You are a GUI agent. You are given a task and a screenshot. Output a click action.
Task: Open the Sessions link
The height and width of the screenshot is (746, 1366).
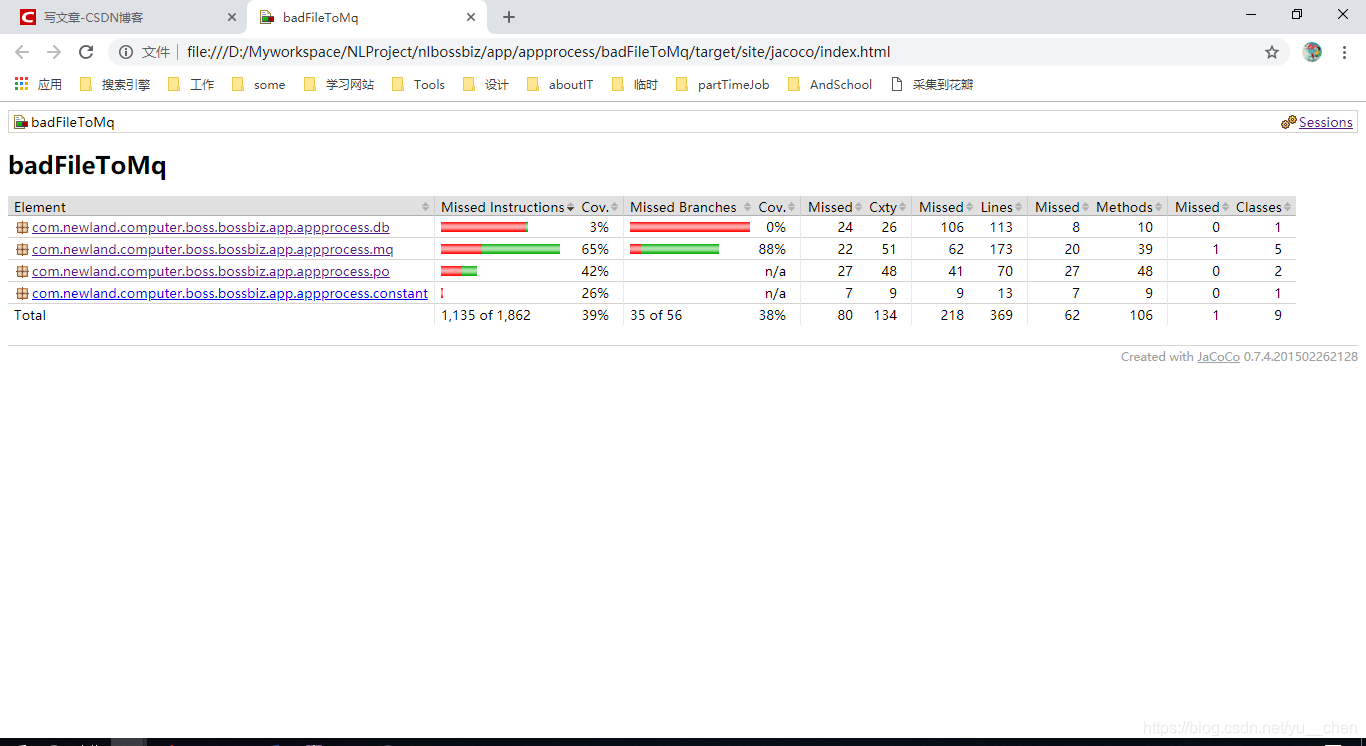tap(1325, 122)
